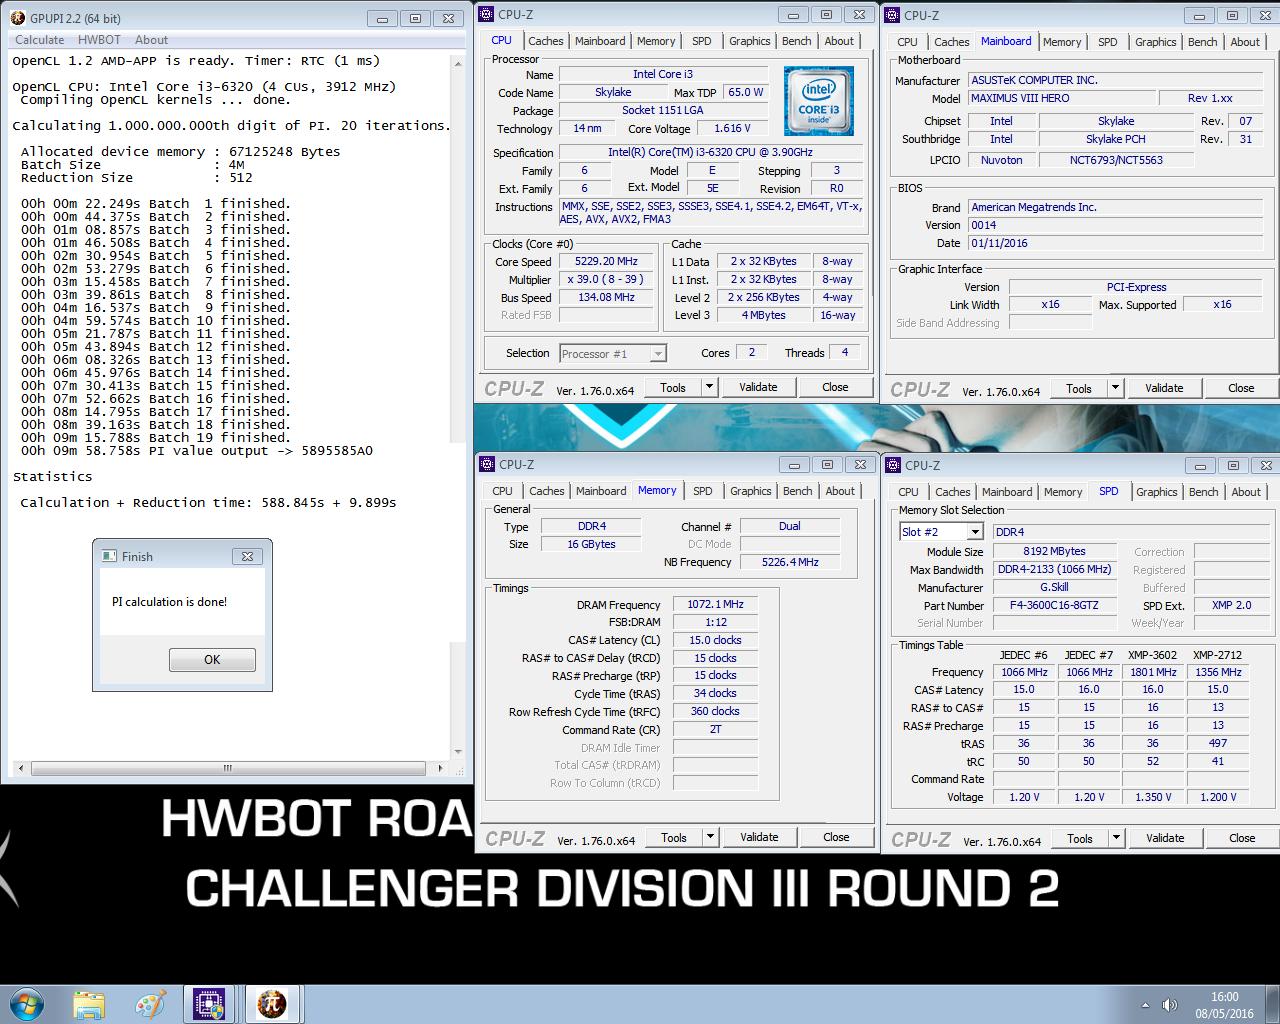Image resolution: width=1280 pixels, height=1024 pixels.
Task: Click the Module Size 8192 MBytes value
Action: 1054,551
